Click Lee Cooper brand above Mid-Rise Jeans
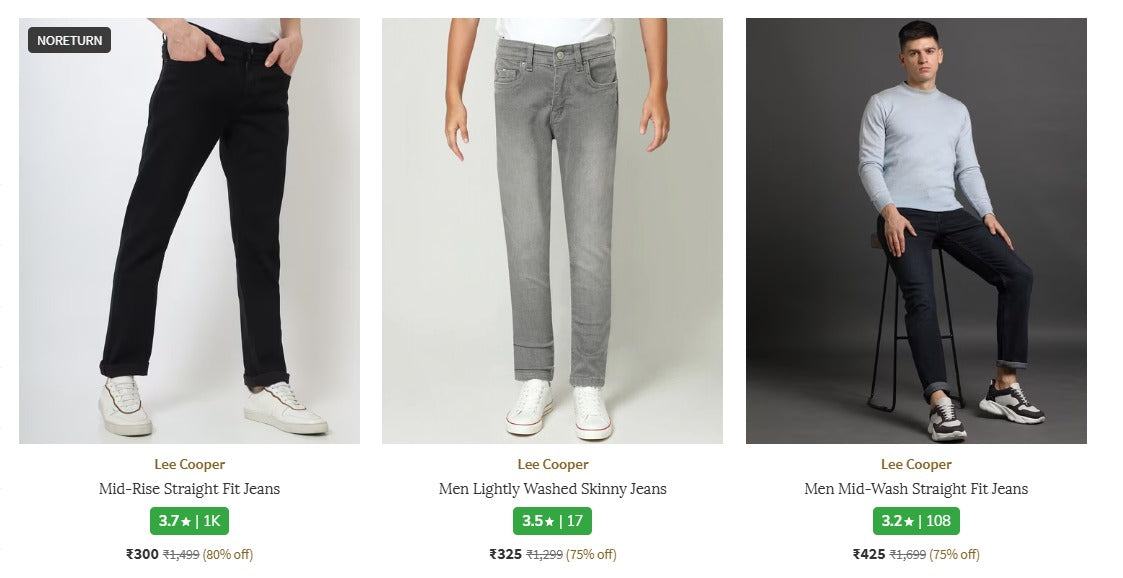Viewport: 1123px width, 578px height. (x=189, y=464)
